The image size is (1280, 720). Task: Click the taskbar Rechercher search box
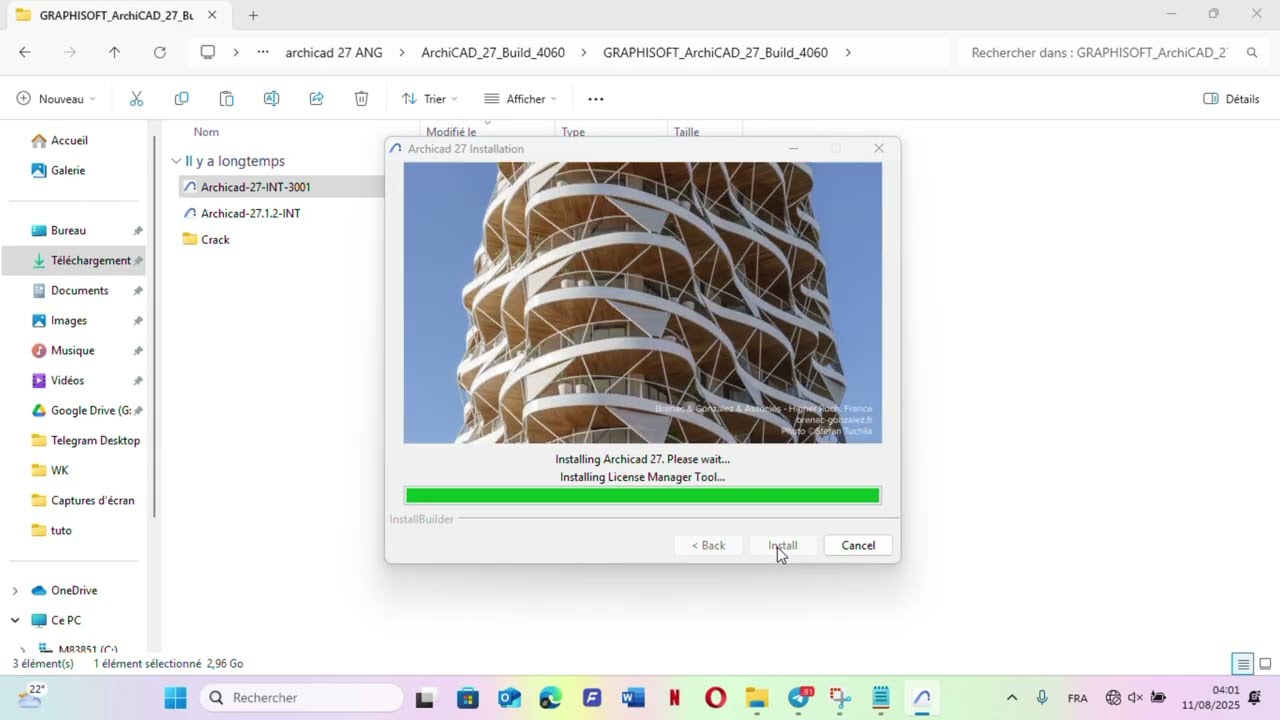tap(301, 697)
